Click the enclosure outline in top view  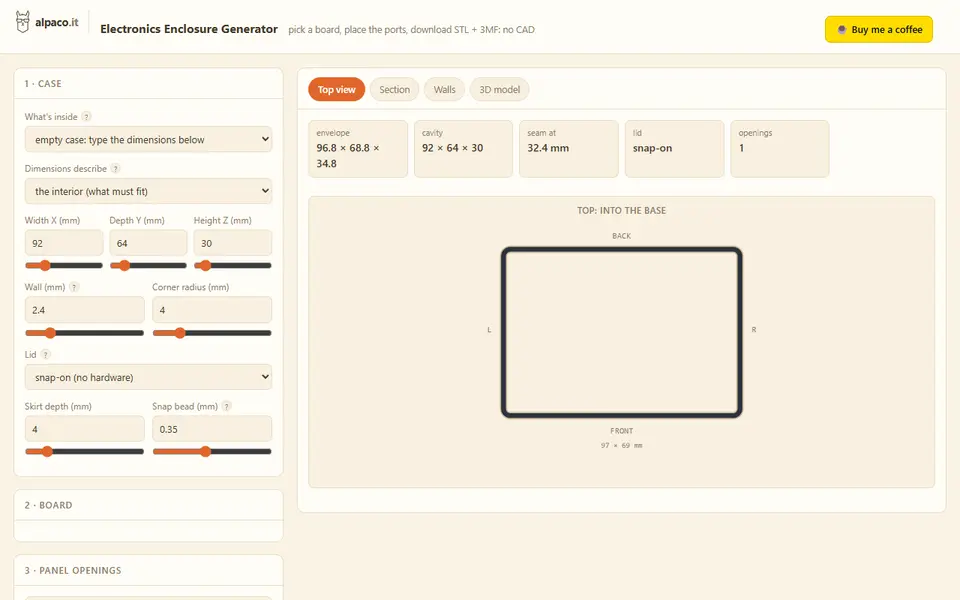tap(621, 332)
